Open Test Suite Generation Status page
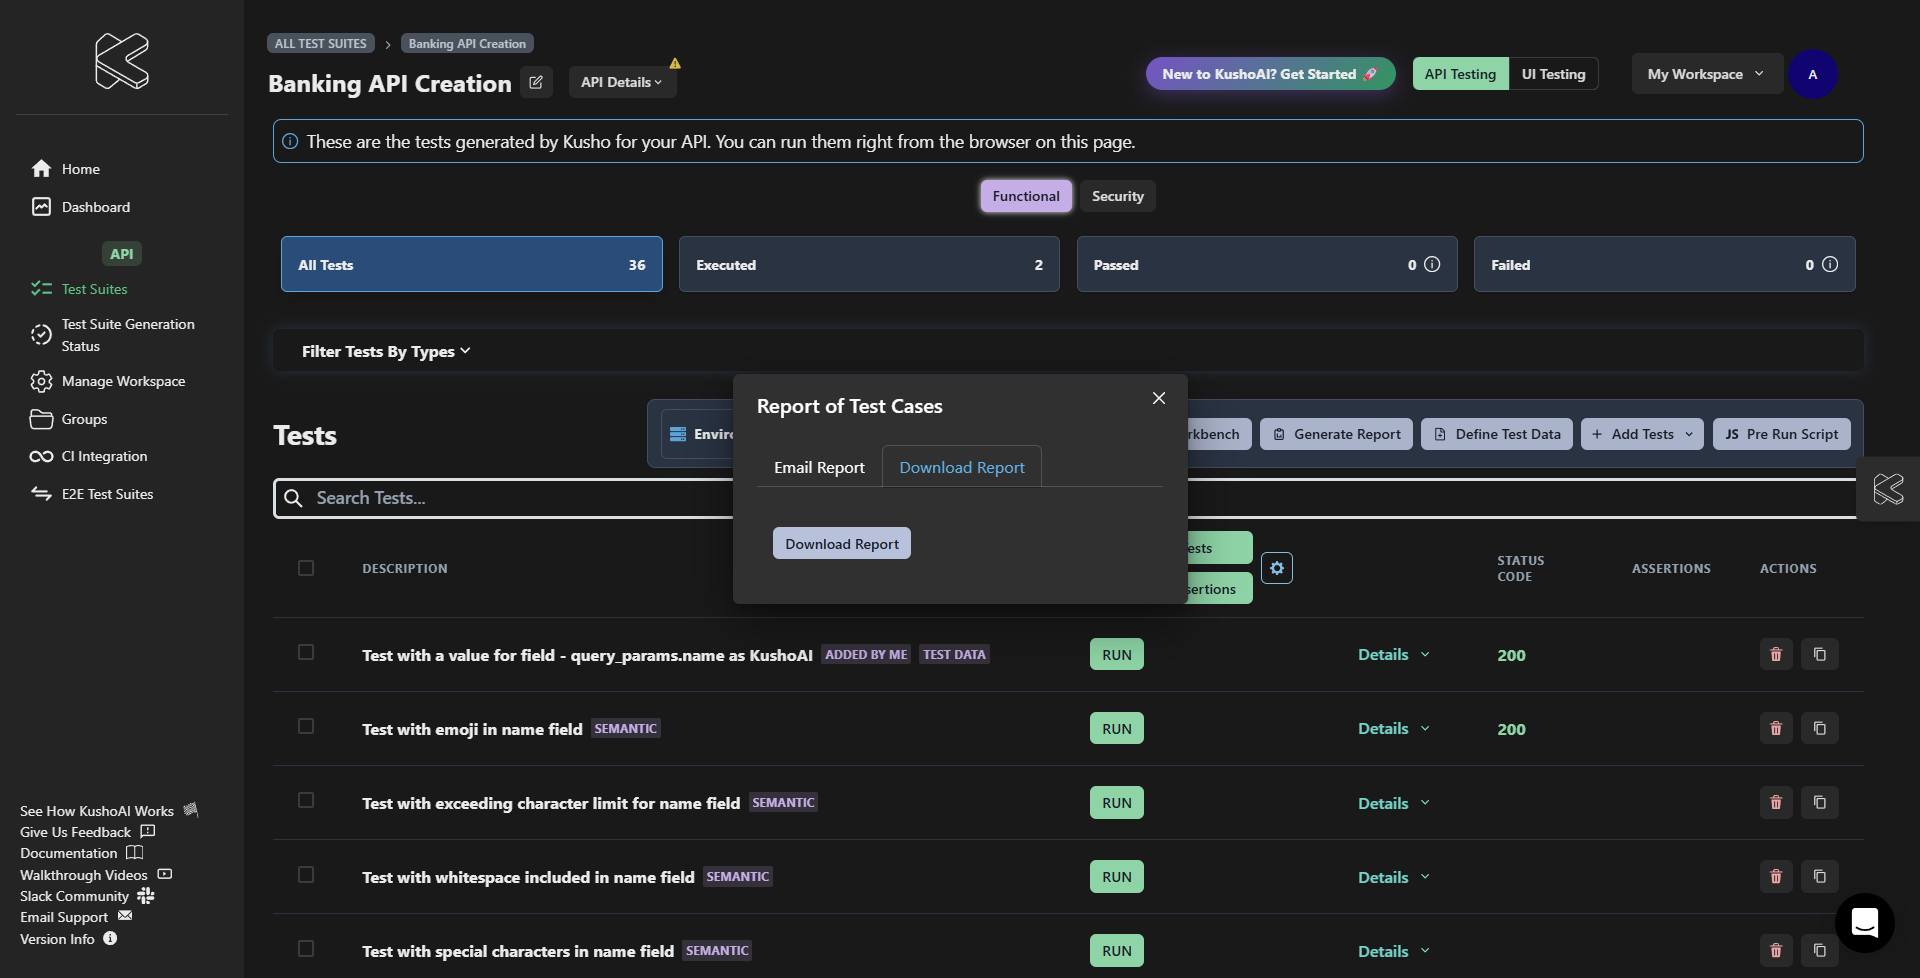This screenshot has height=978, width=1920. 113,335
